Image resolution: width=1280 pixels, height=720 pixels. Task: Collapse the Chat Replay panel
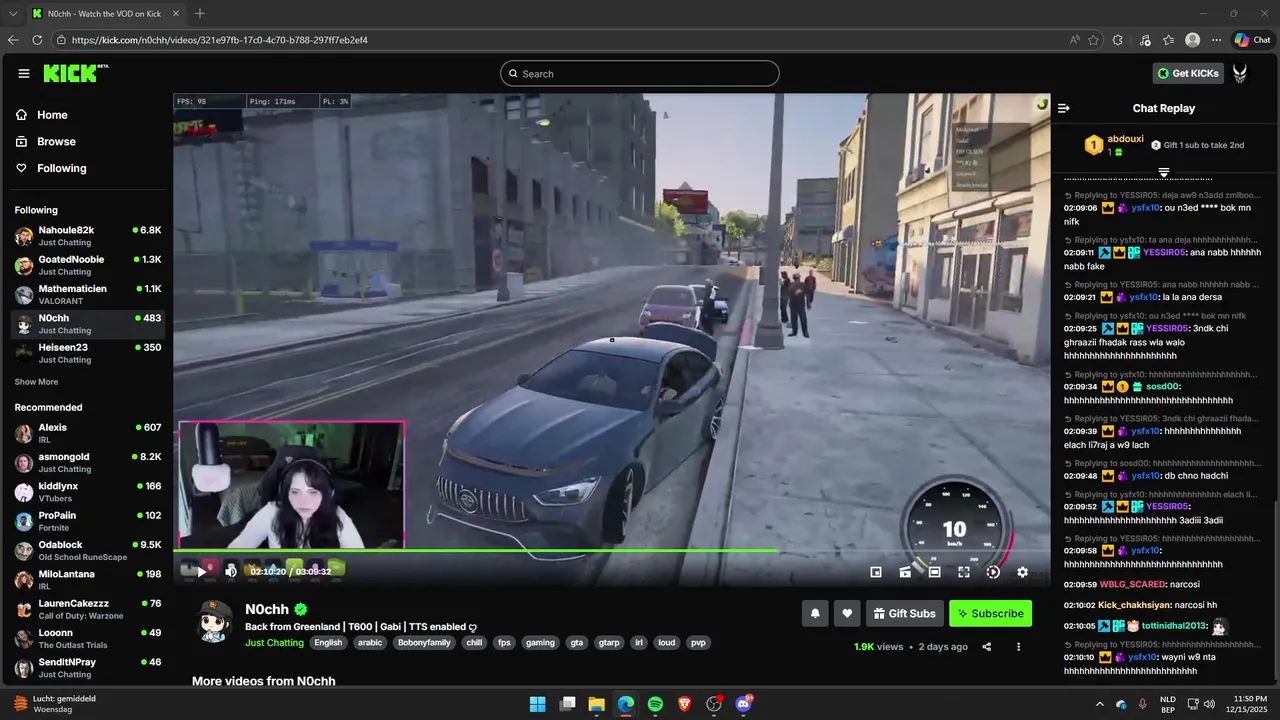point(1064,108)
